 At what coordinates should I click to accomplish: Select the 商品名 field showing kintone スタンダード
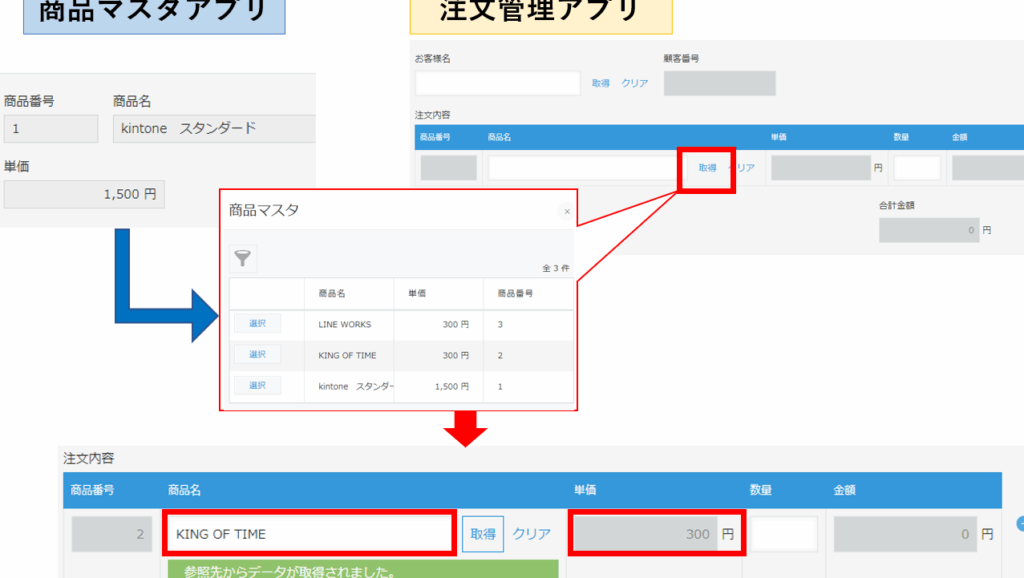pyautogui.click(x=214, y=128)
